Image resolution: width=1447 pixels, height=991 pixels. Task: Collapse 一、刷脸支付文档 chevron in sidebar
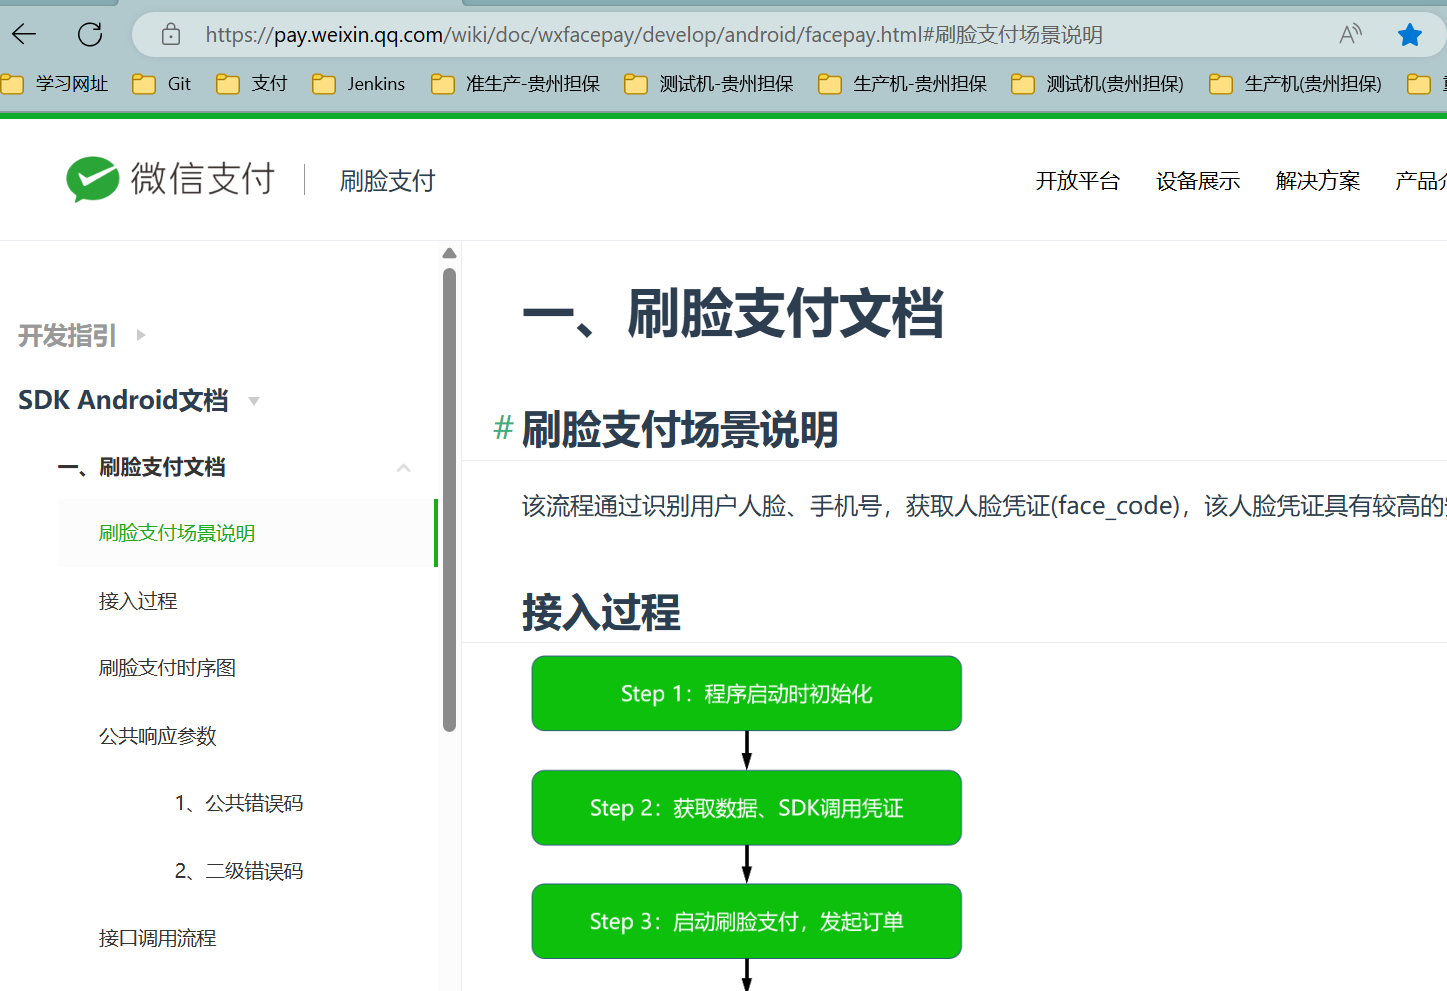404,468
